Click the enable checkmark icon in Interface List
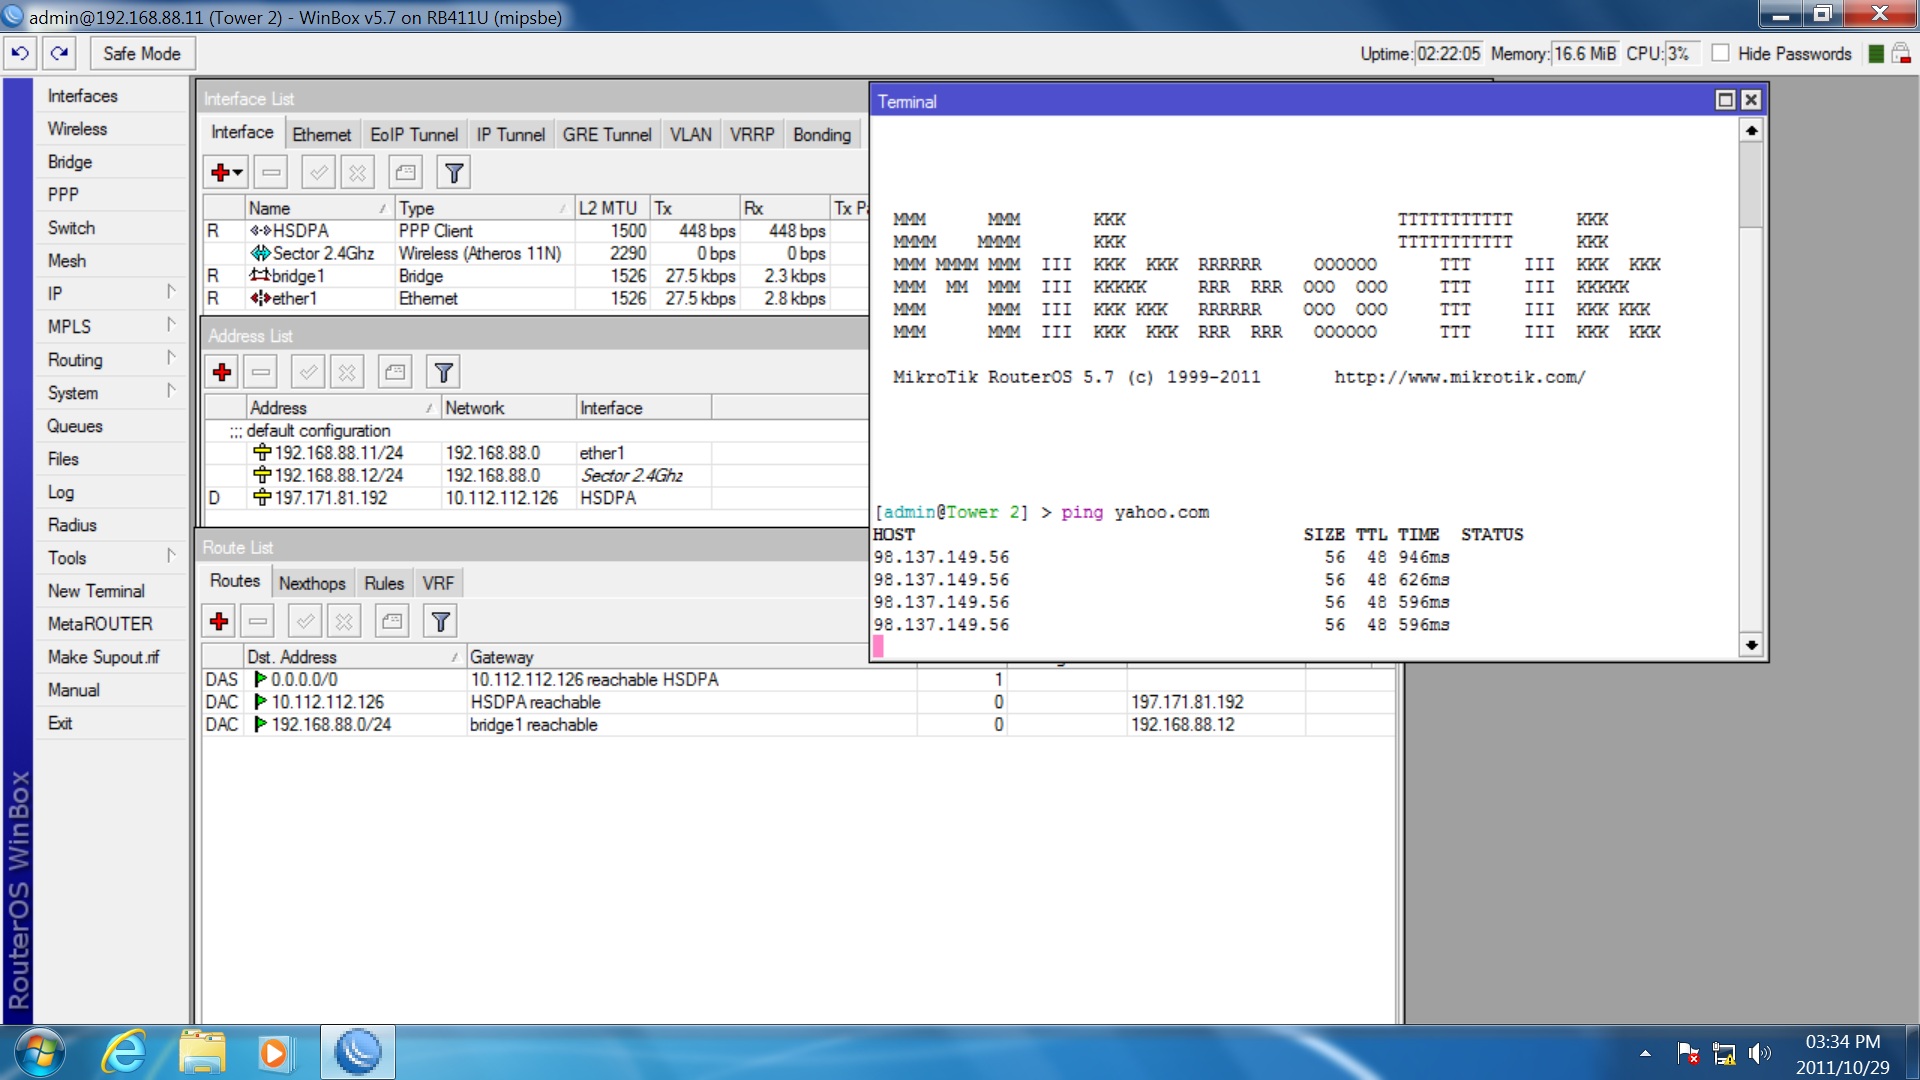 point(318,173)
